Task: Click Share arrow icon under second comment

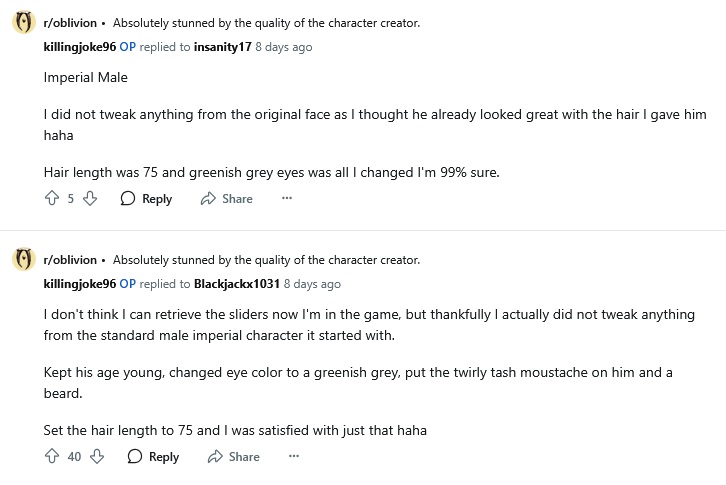Action: click(214, 457)
